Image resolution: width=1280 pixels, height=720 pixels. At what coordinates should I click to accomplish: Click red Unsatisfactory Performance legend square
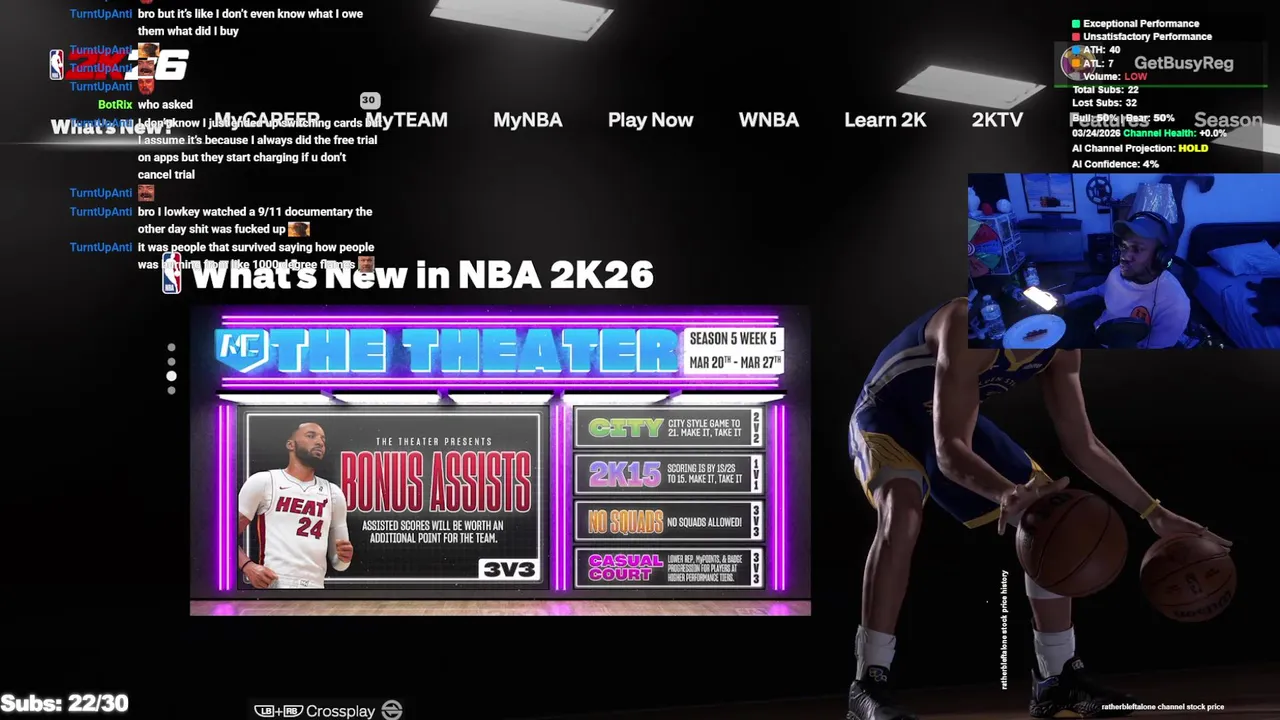(1076, 37)
